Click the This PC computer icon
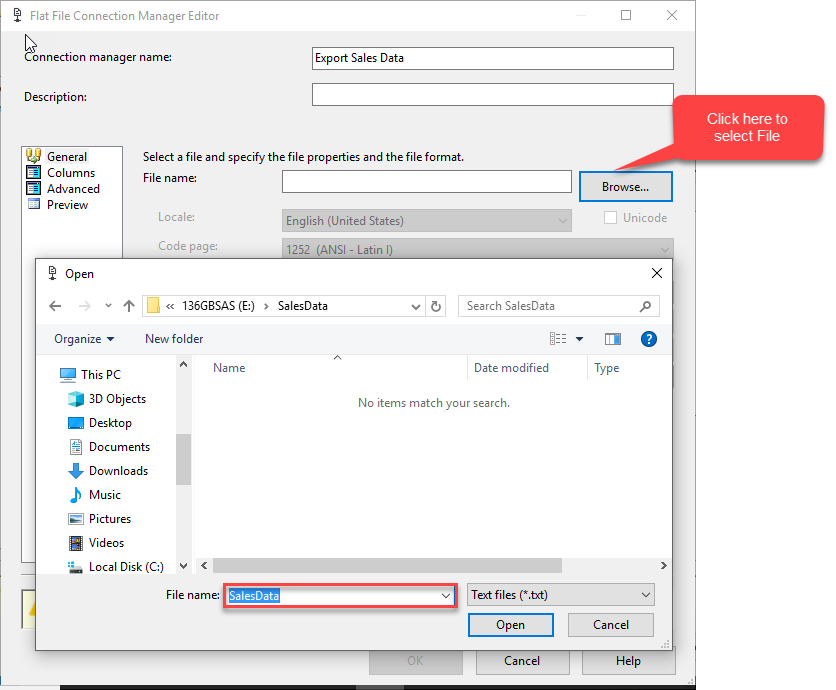Viewport: 836px width, 690px height. [68, 375]
